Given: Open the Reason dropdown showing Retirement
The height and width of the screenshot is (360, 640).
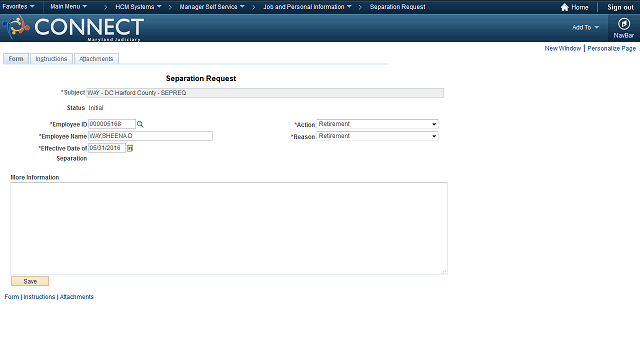Looking at the screenshot, I should click(x=378, y=136).
